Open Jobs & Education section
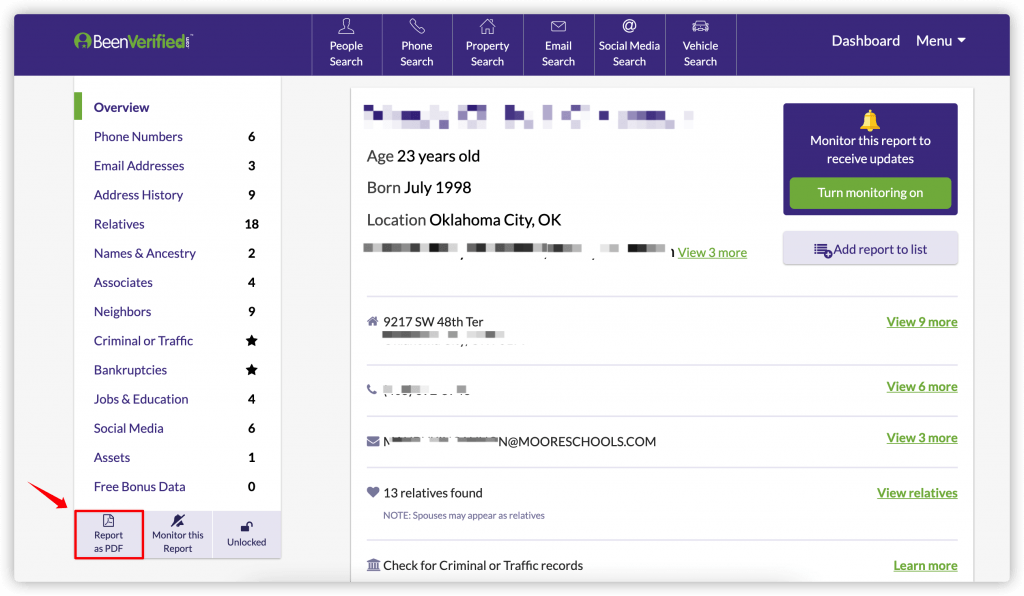The width and height of the screenshot is (1024, 596). 141,399
